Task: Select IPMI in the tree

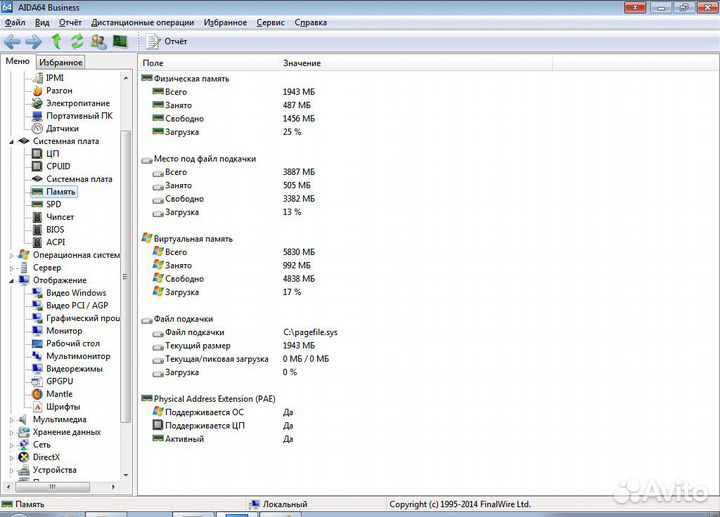Action: tap(55, 78)
